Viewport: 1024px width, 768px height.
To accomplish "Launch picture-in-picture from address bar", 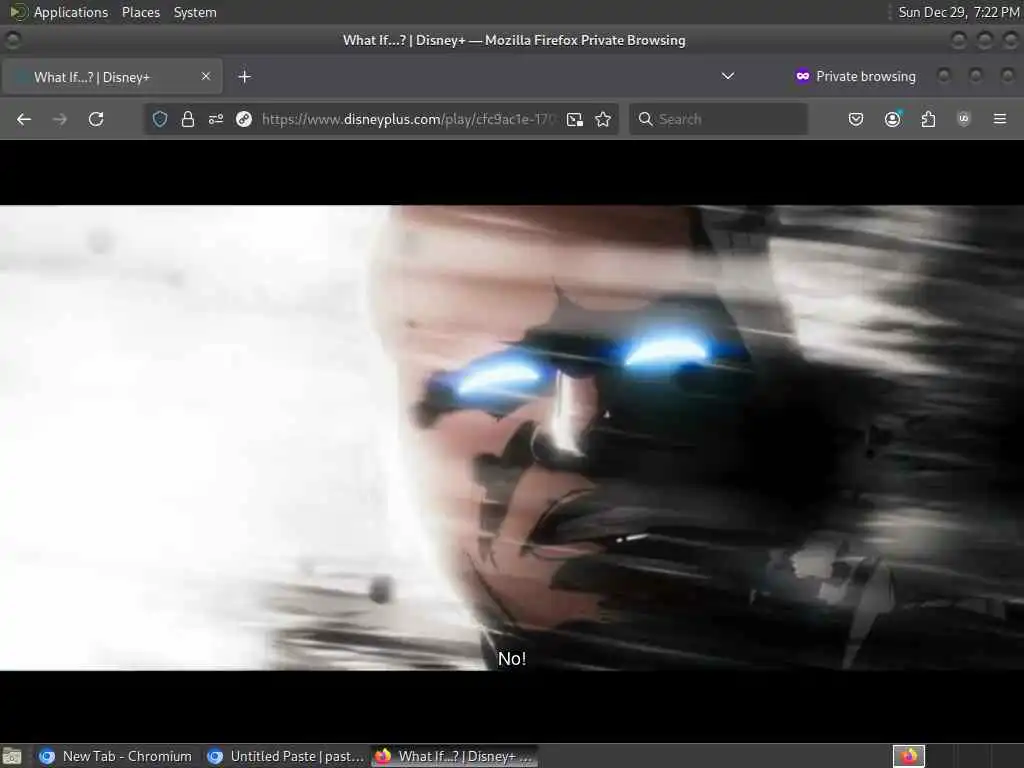I will (x=575, y=119).
